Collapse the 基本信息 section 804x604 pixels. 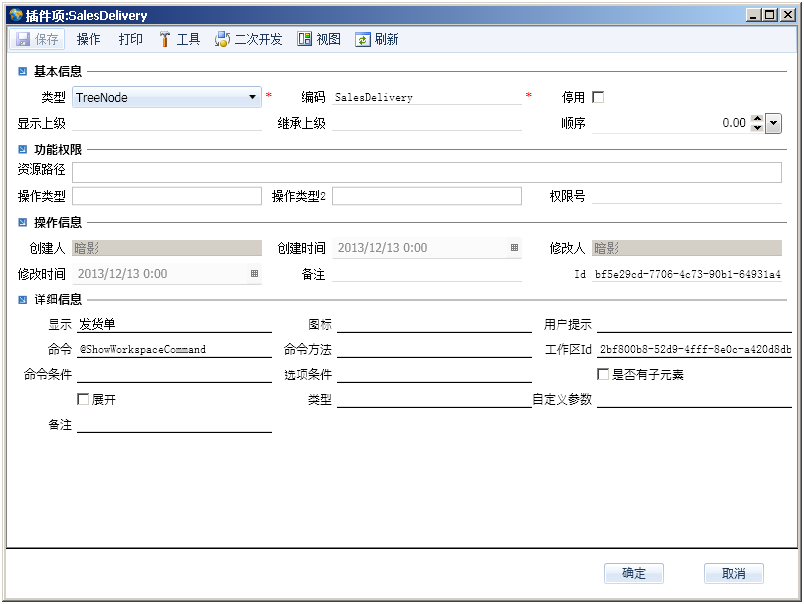(x=22, y=71)
